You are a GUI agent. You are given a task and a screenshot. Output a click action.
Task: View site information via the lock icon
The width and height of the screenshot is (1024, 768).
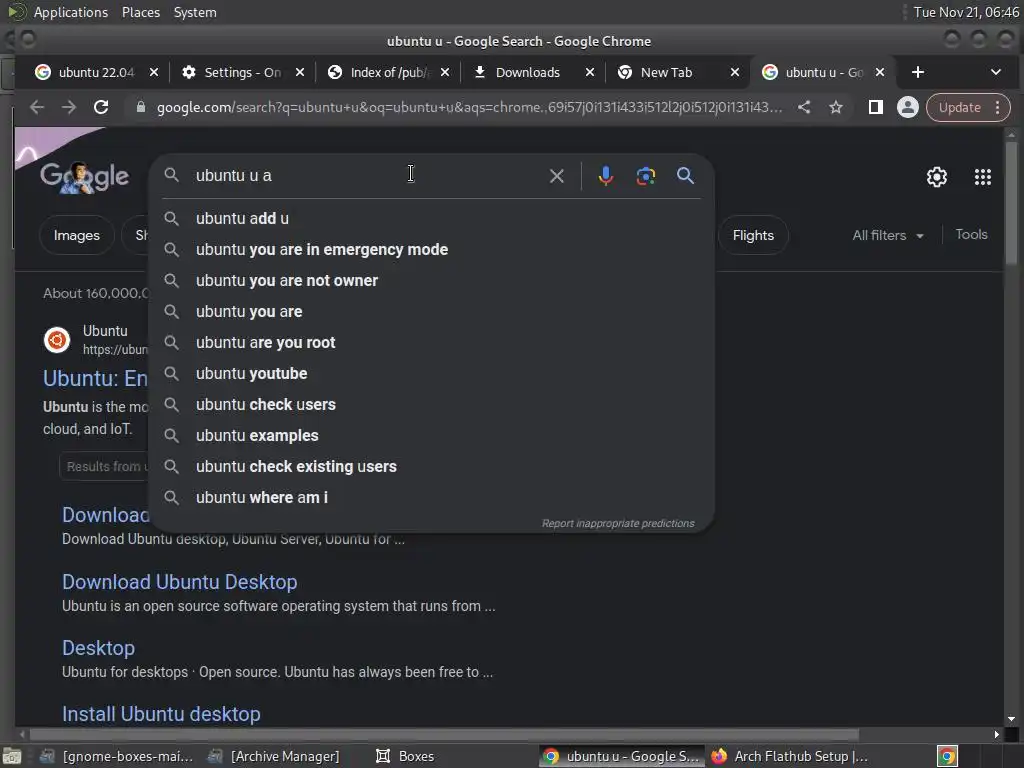click(140, 107)
